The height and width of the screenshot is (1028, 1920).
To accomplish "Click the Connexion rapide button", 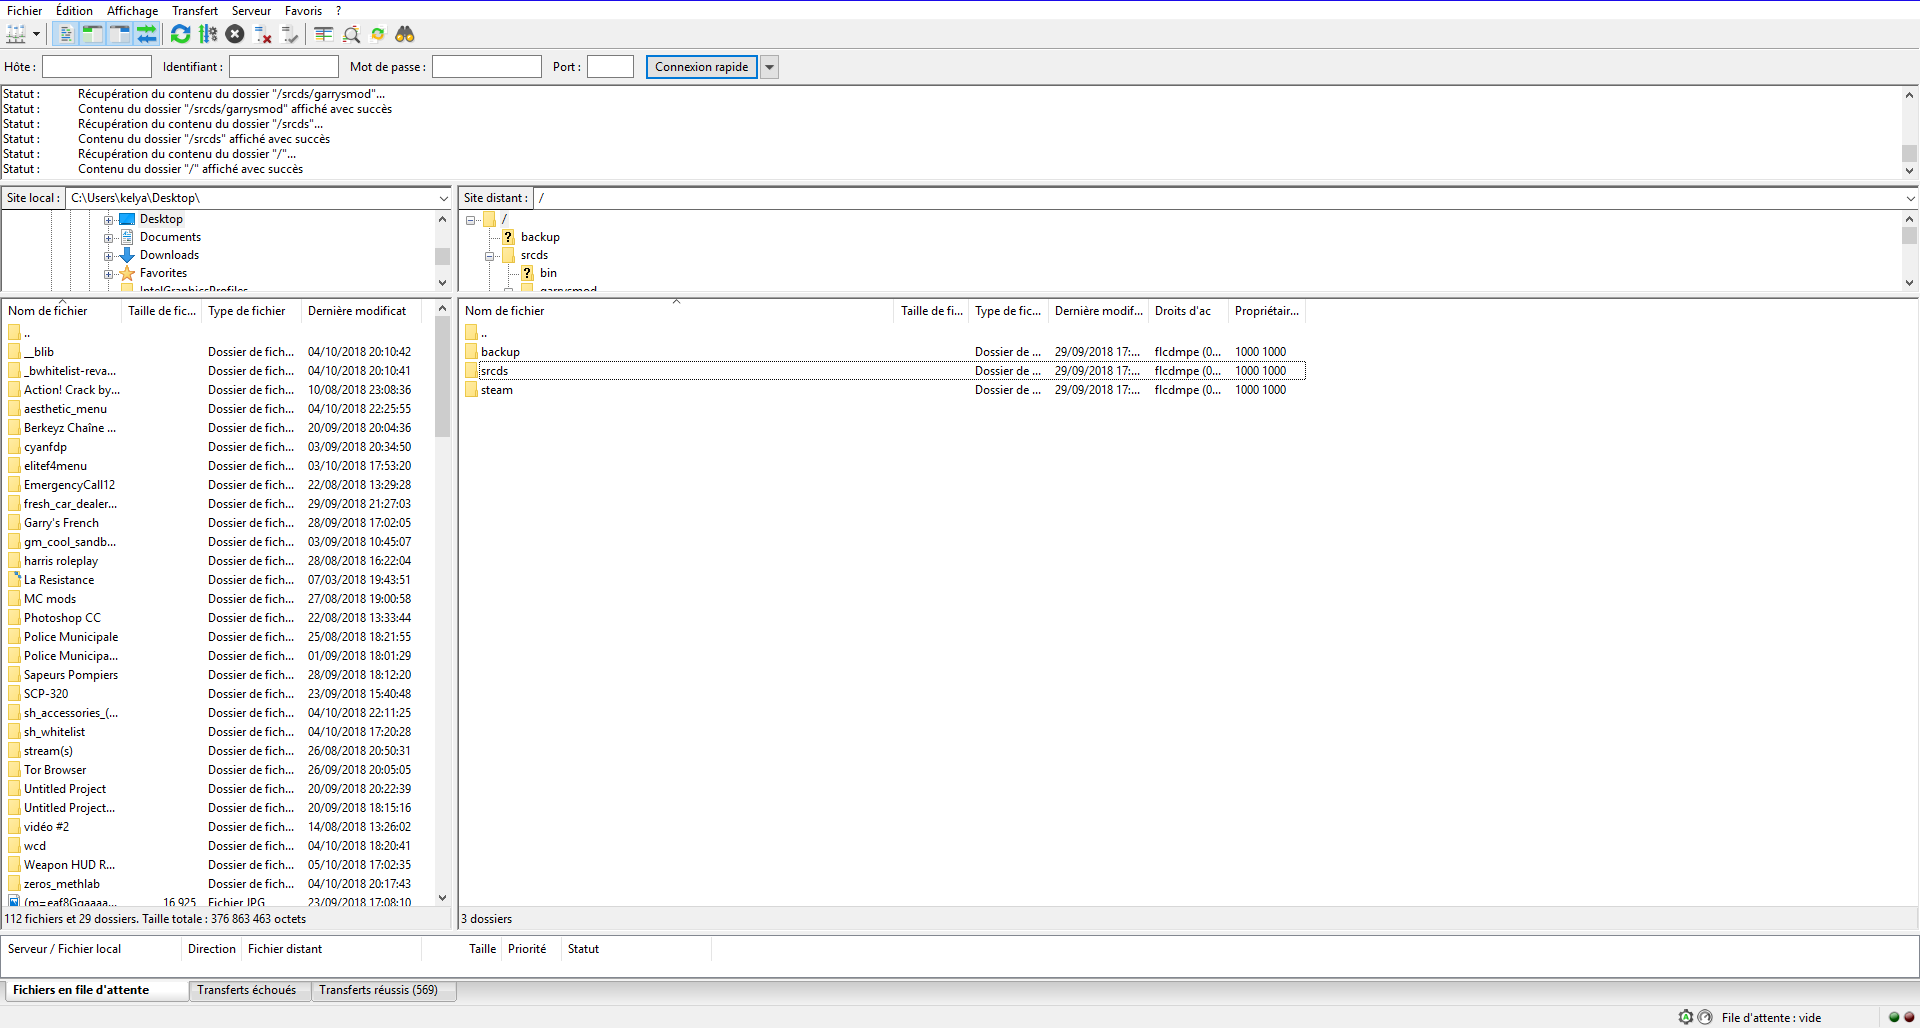I will [x=702, y=67].
